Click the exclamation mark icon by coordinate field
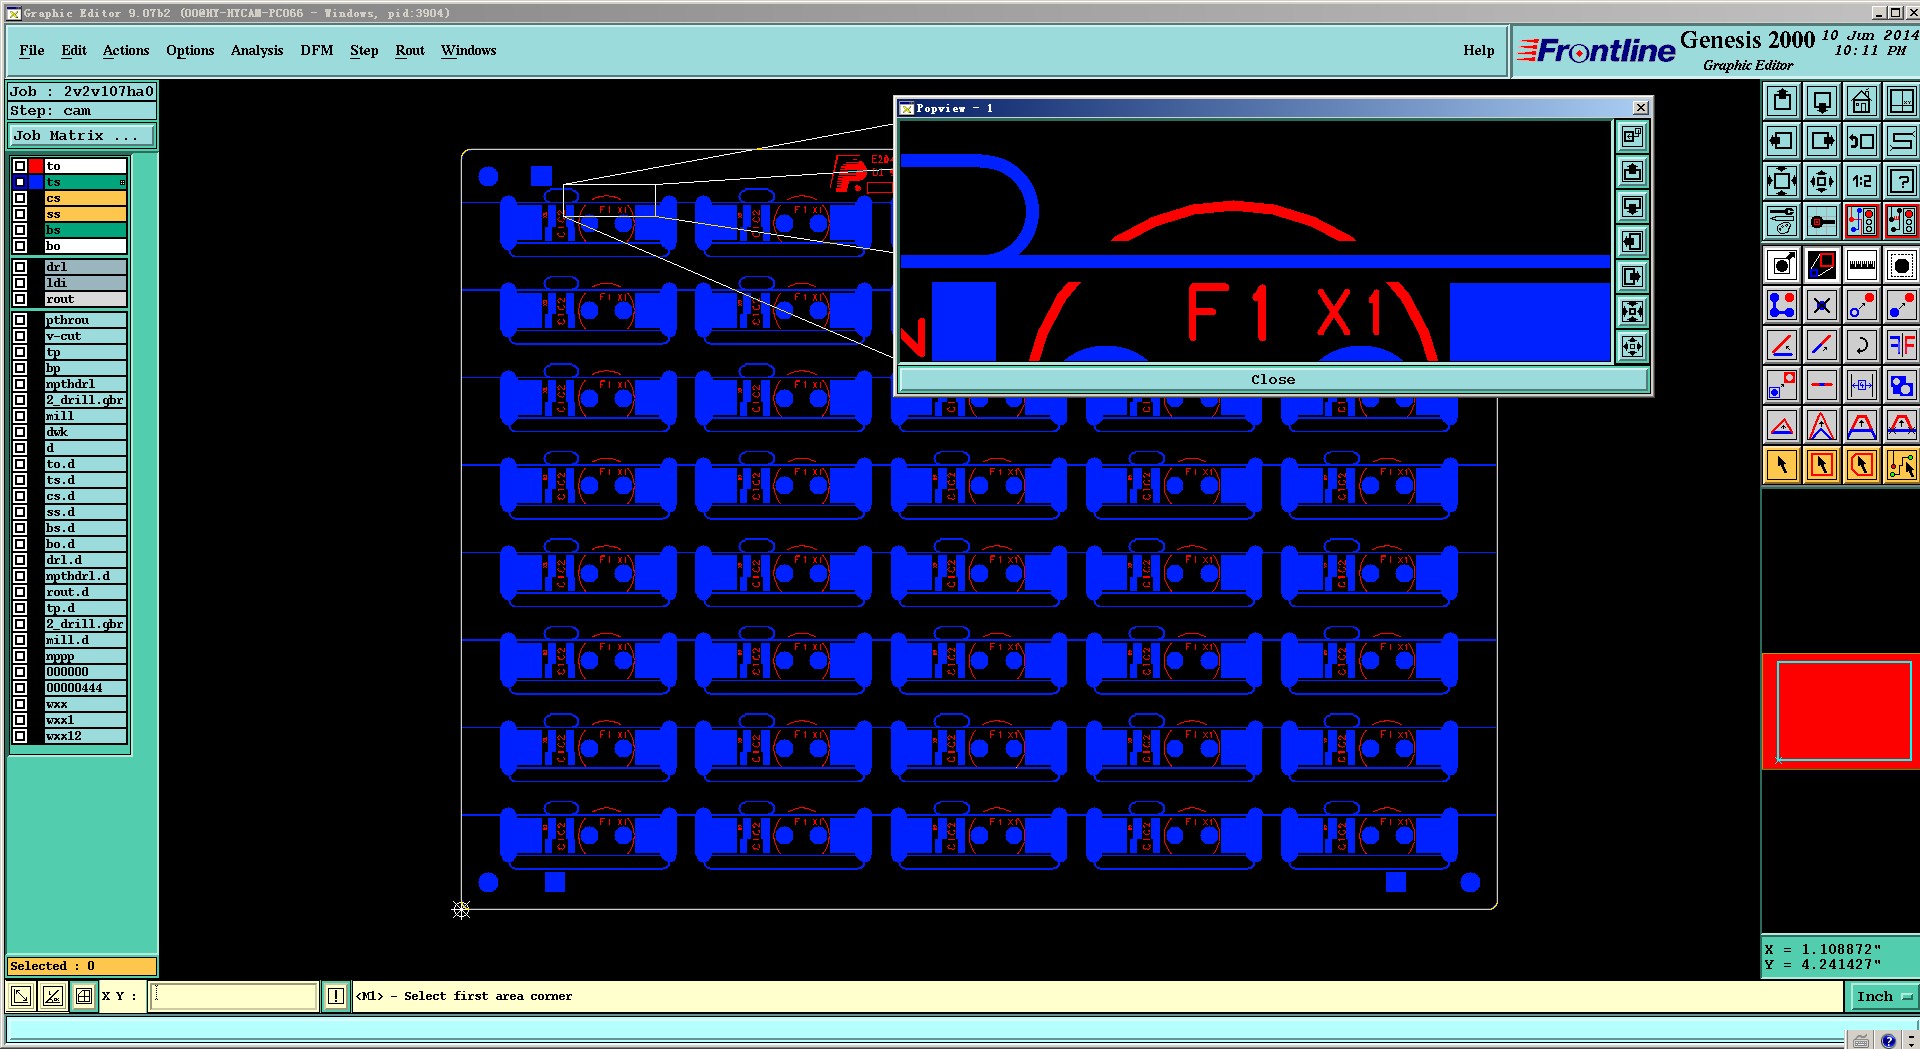Image resolution: width=1920 pixels, height=1049 pixels. [x=336, y=996]
